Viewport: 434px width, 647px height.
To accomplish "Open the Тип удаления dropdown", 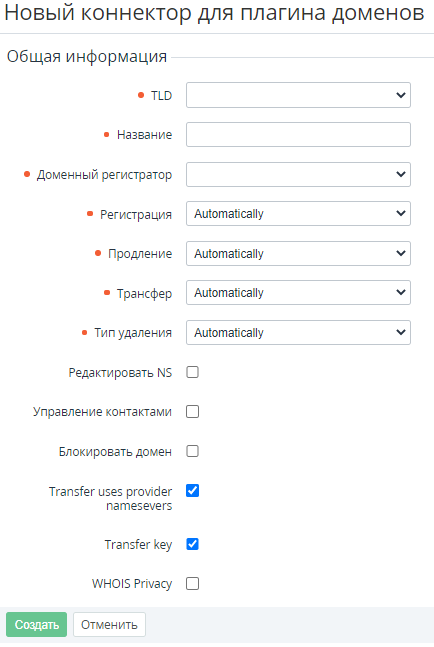I will [x=298, y=333].
